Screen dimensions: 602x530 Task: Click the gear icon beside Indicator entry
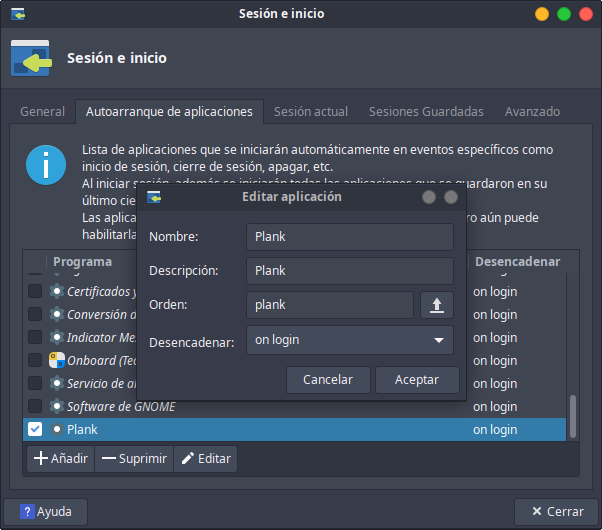[x=57, y=337]
